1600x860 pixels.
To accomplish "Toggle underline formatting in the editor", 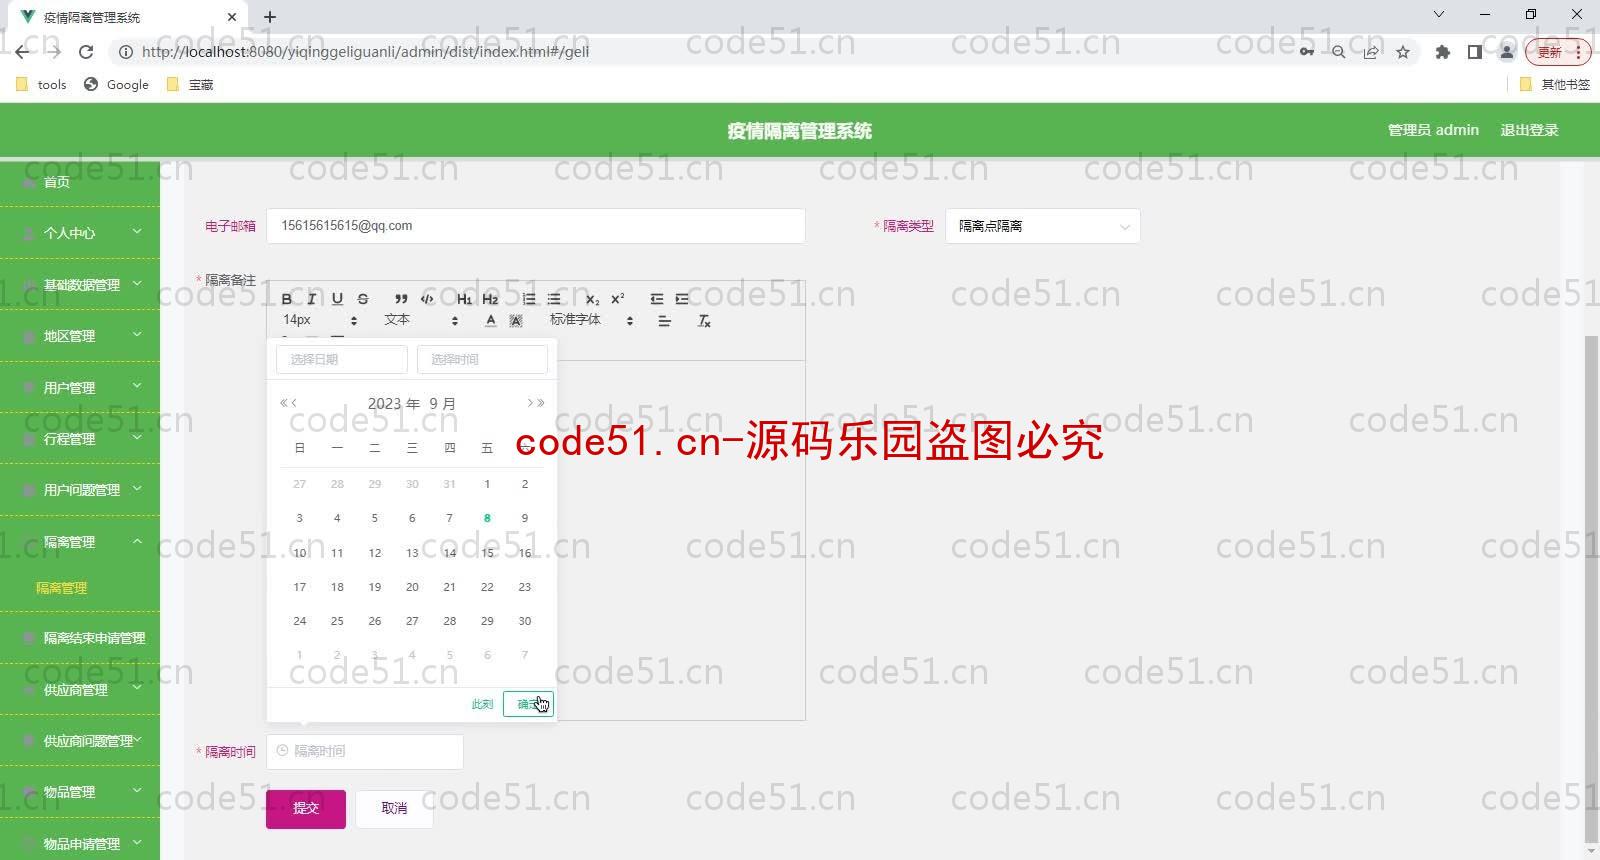I will (x=337, y=299).
